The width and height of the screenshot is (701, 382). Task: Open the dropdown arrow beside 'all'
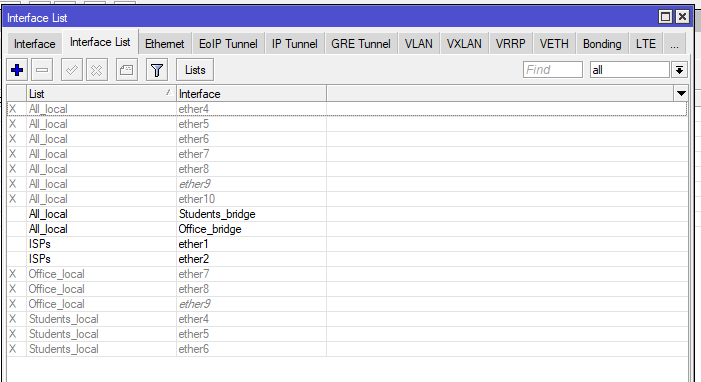679,70
